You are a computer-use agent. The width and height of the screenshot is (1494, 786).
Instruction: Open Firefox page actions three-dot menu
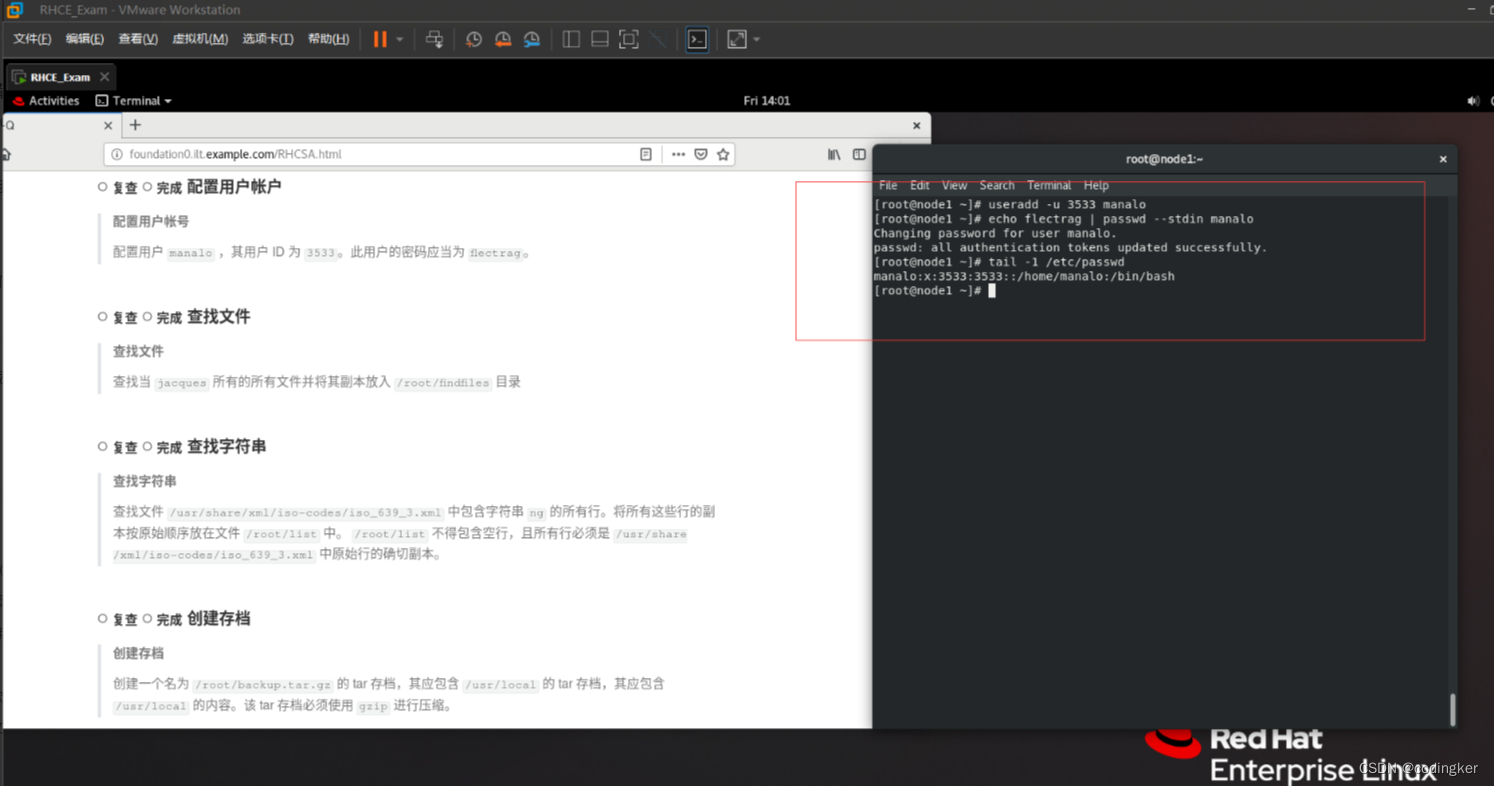point(678,154)
